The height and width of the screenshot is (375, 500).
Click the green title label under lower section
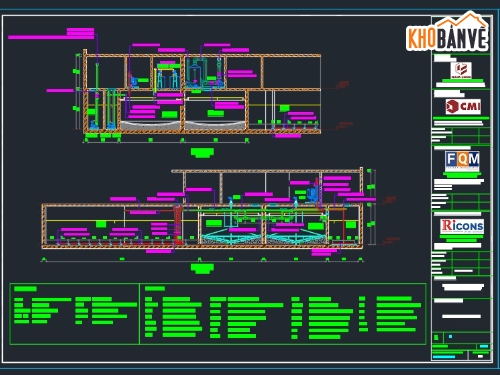(x=202, y=268)
